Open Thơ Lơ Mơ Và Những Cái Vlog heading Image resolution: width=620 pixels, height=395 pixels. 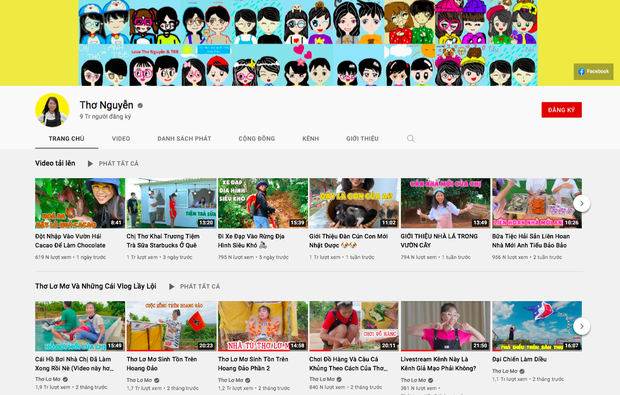coord(96,286)
